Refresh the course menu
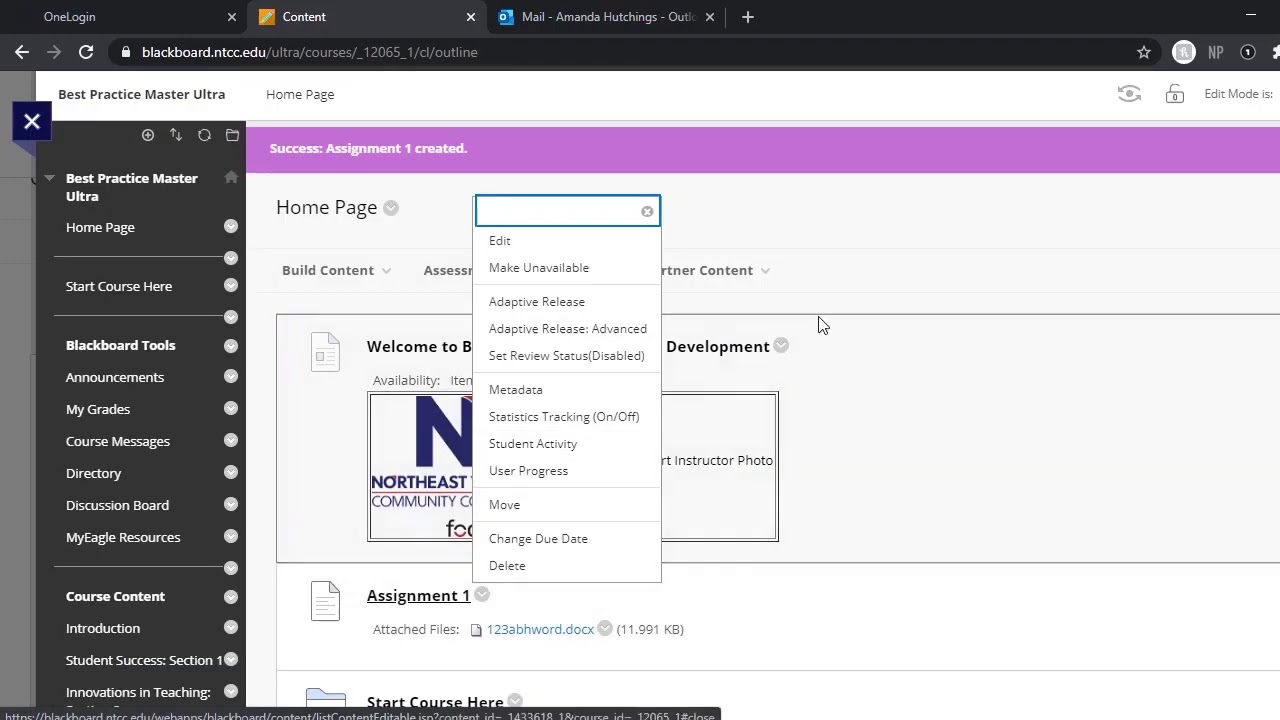The height and width of the screenshot is (720, 1280). (x=204, y=135)
